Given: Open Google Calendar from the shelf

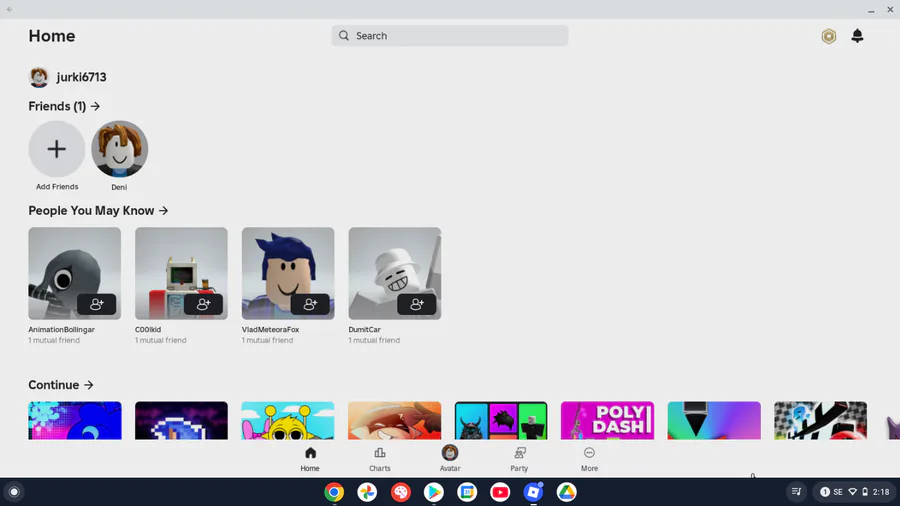Looking at the screenshot, I should click(x=467, y=492).
